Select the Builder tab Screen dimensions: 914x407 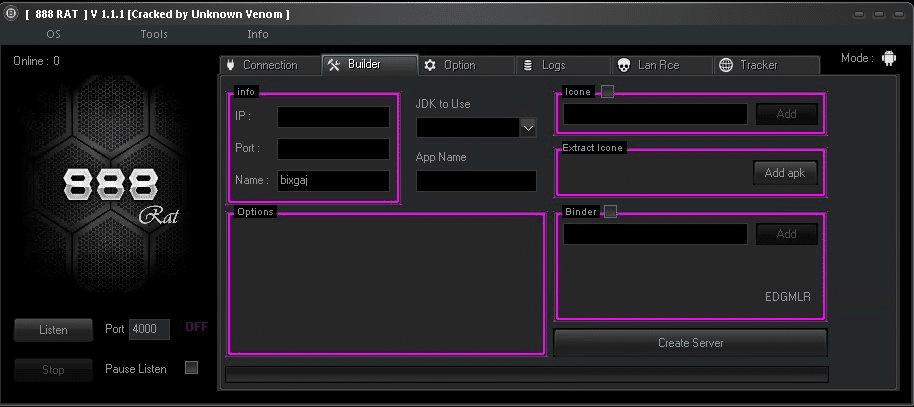(370, 64)
